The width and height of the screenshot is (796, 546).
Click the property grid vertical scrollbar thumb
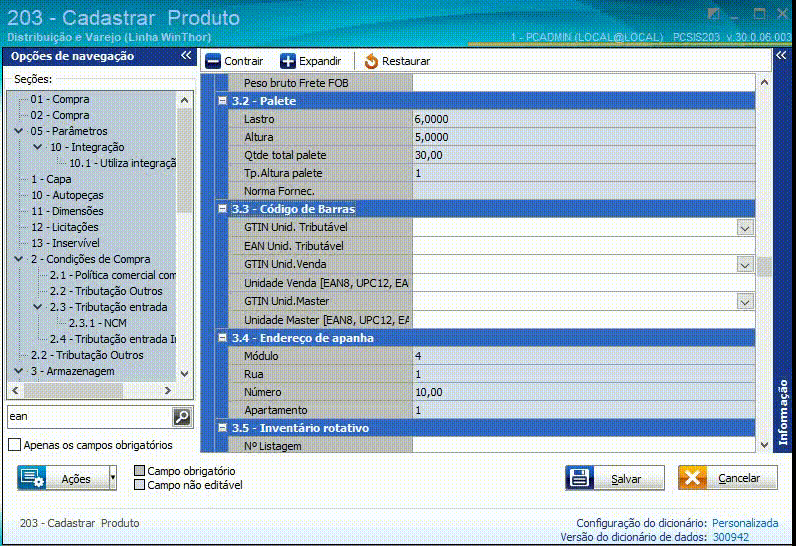pyautogui.click(x=765, y=266)
